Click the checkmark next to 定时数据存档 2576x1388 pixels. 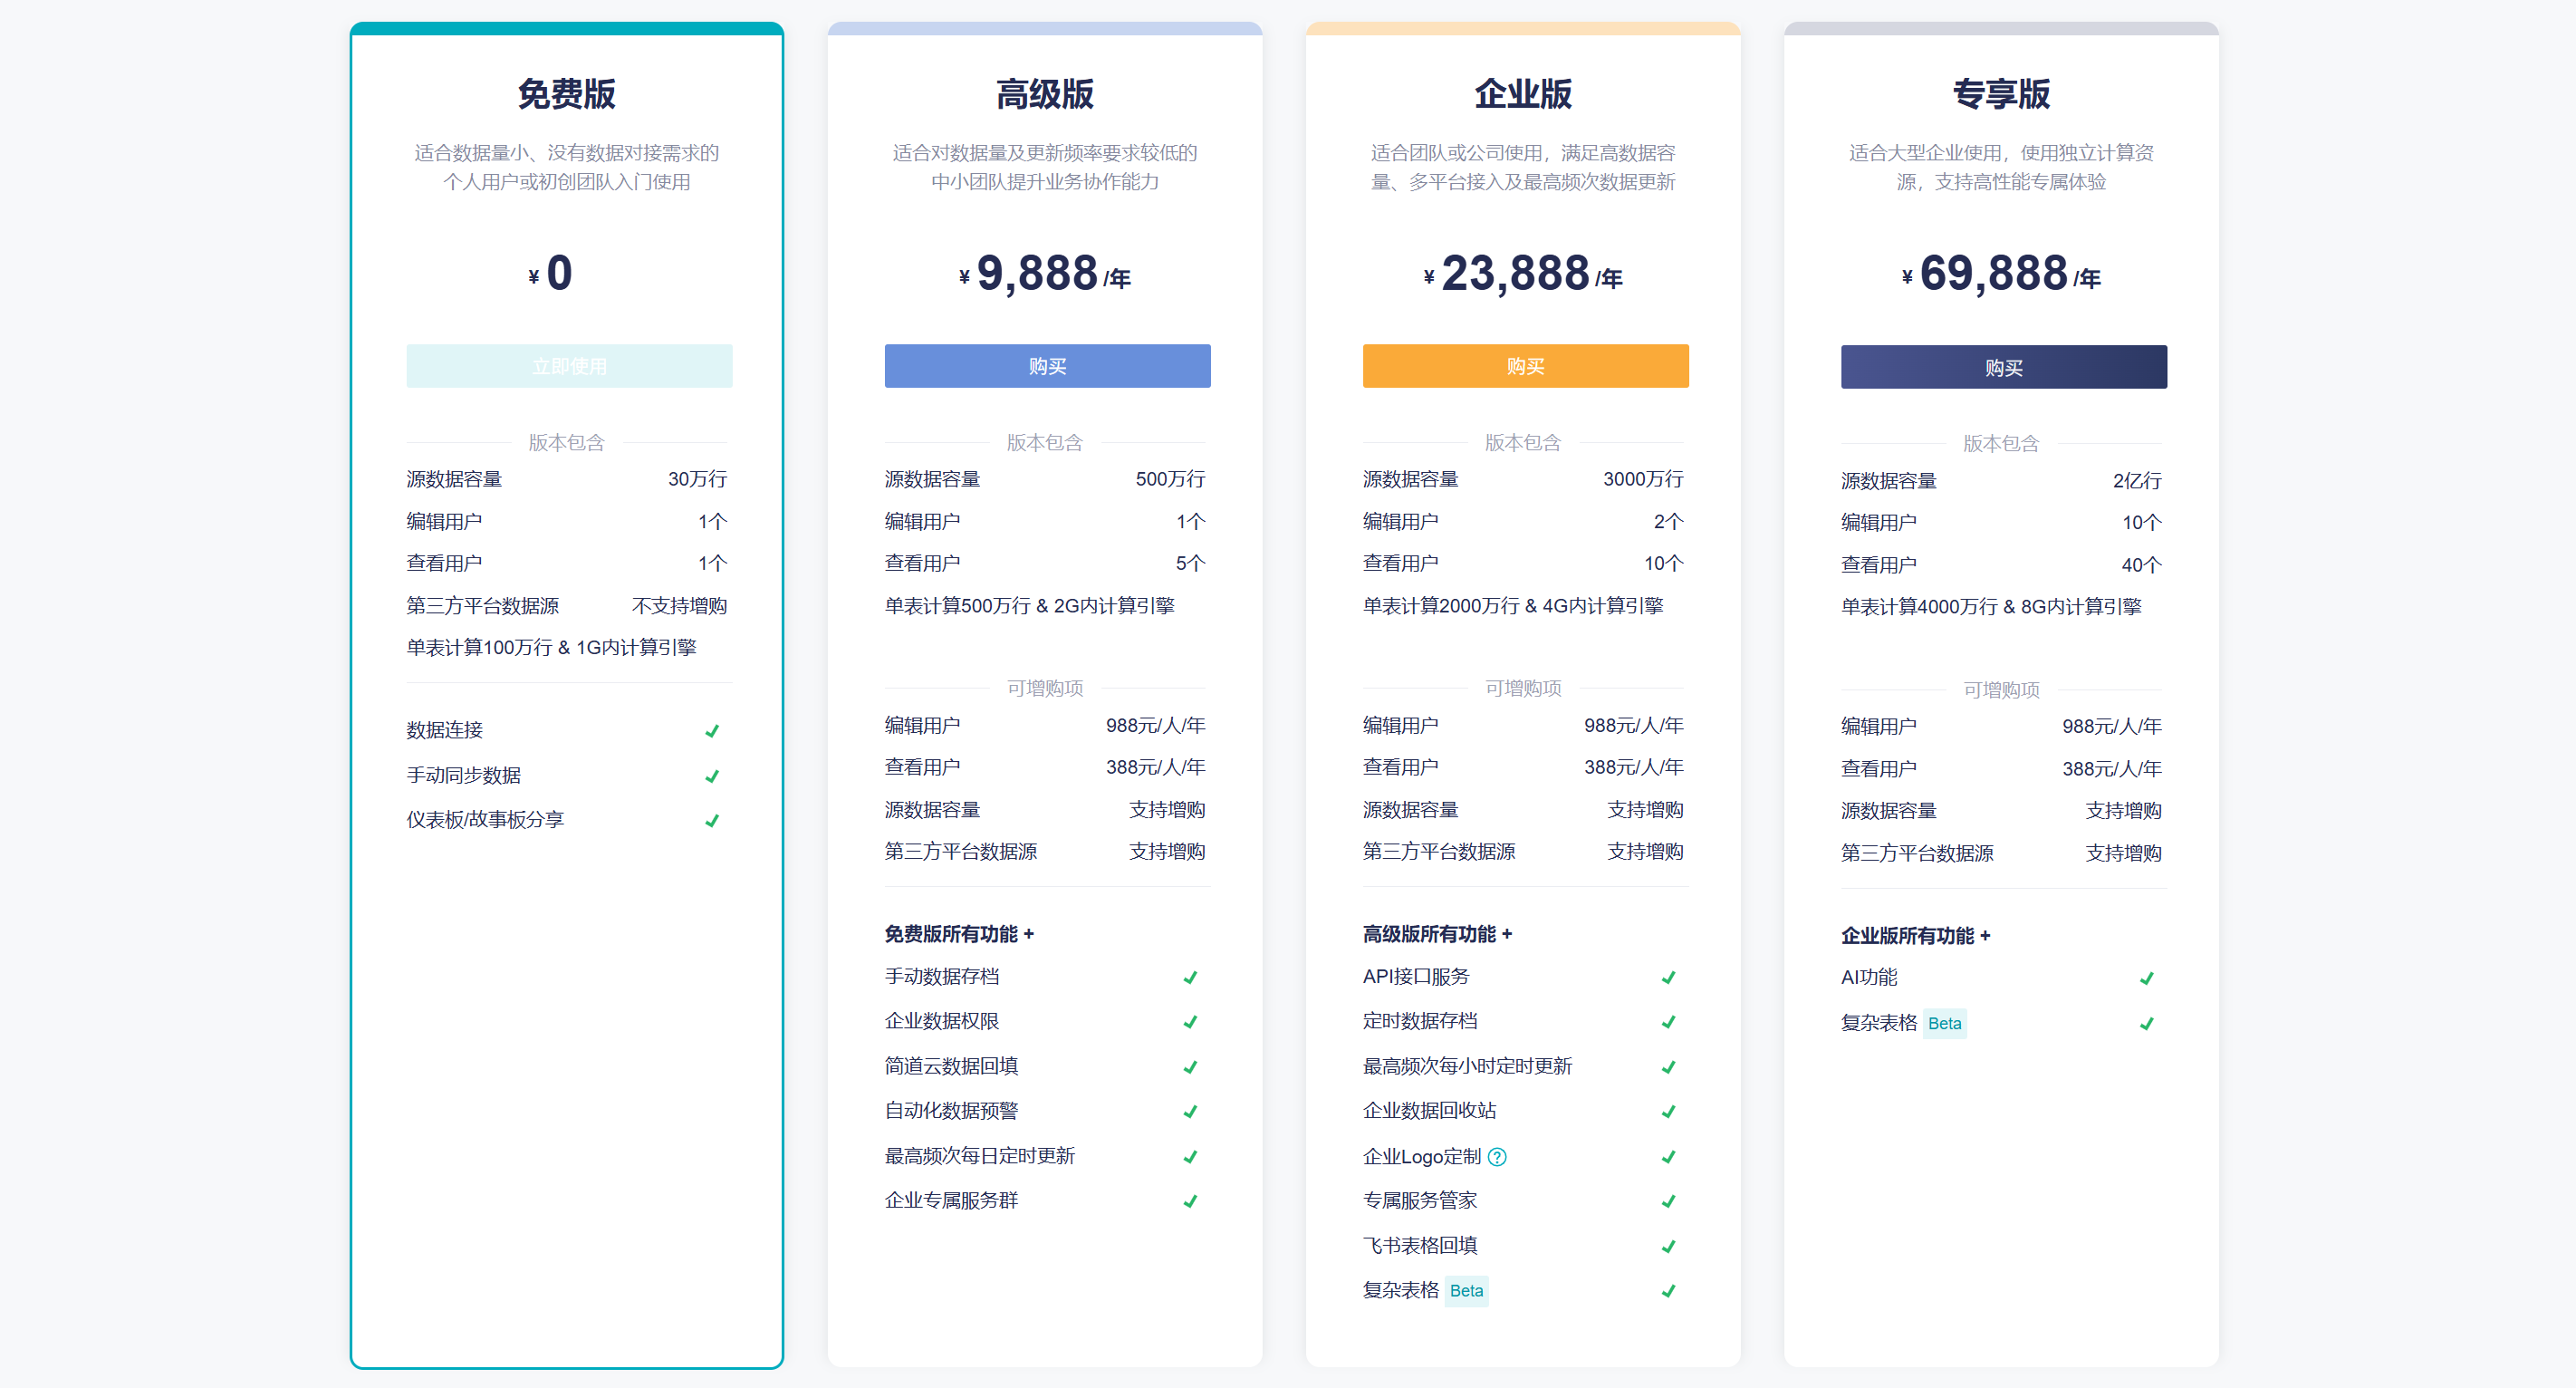pos(1668,1022)
